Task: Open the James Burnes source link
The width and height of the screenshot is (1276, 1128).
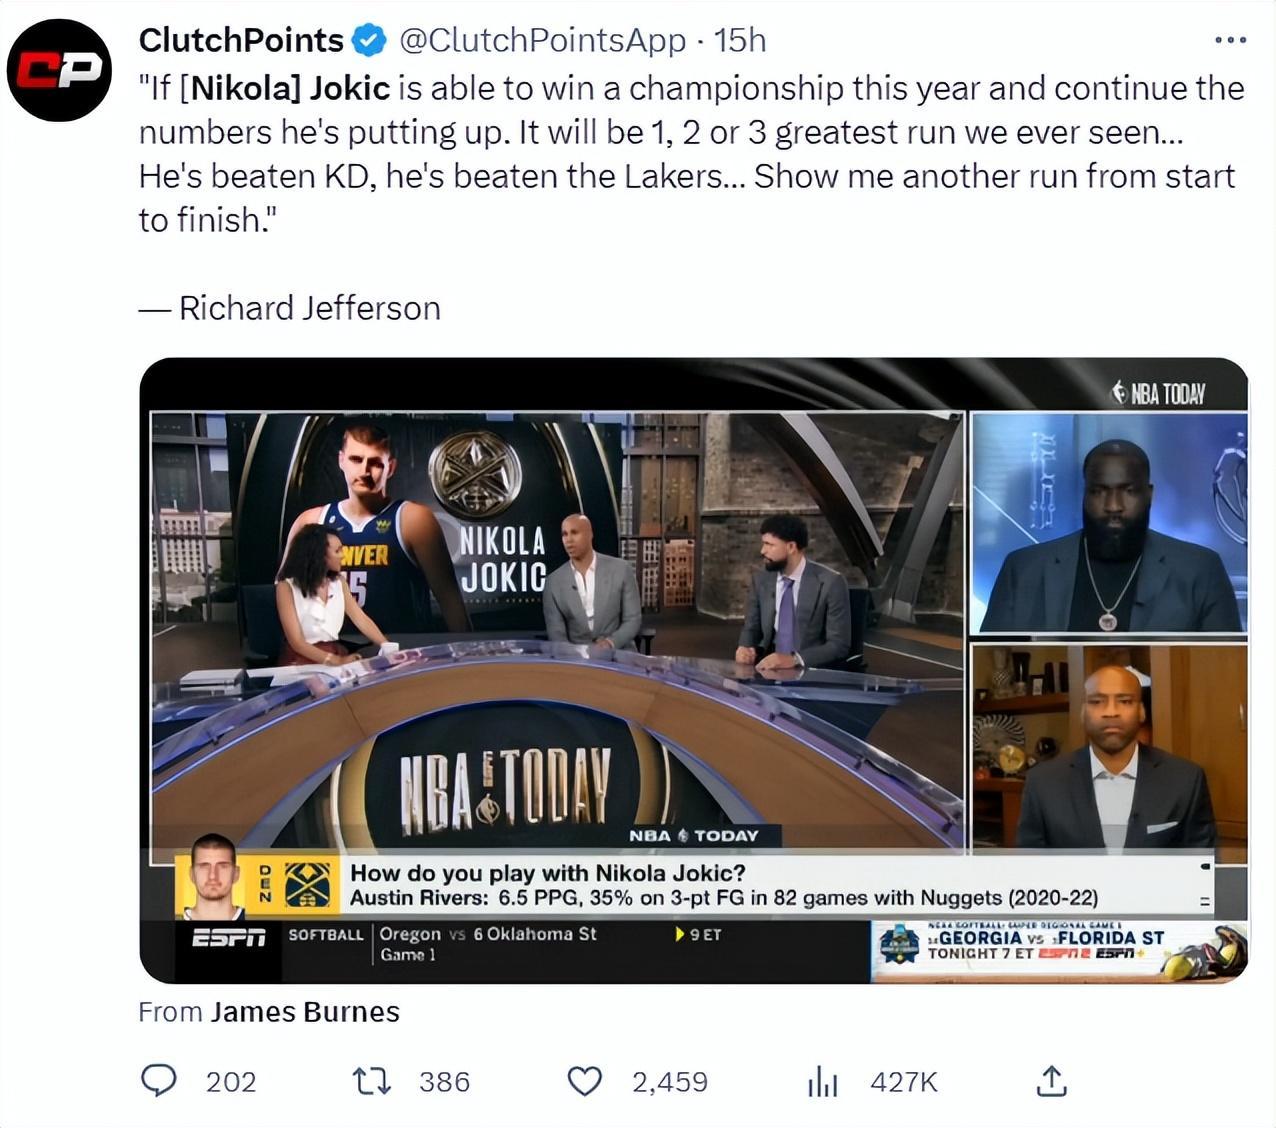Action: tap(305, 1012)
